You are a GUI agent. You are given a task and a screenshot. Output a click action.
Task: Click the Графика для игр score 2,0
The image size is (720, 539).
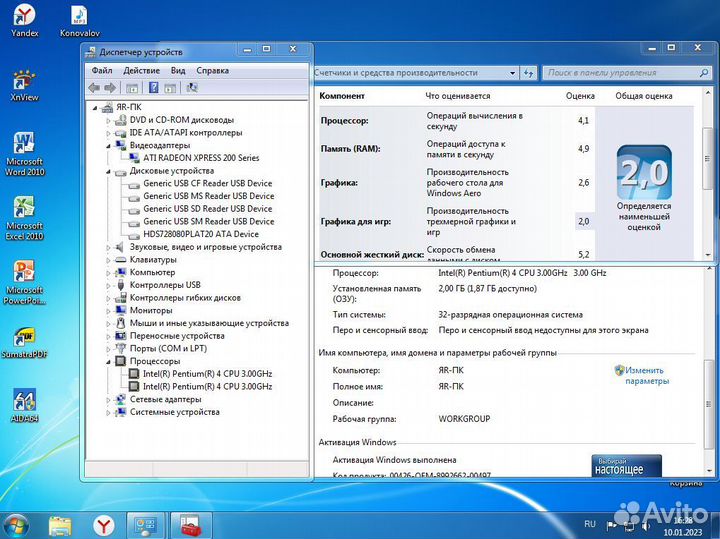pyautogui.click(x=584, y=221)
